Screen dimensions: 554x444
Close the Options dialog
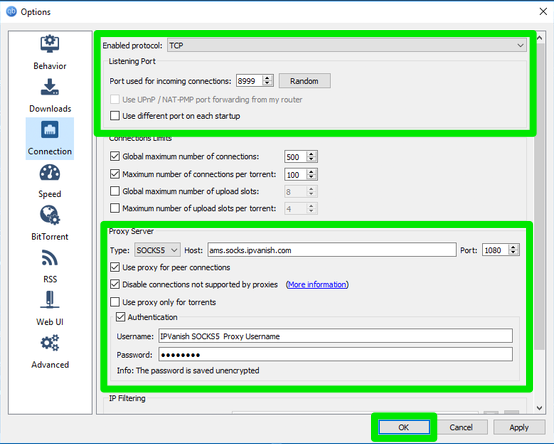coord(543,12)
